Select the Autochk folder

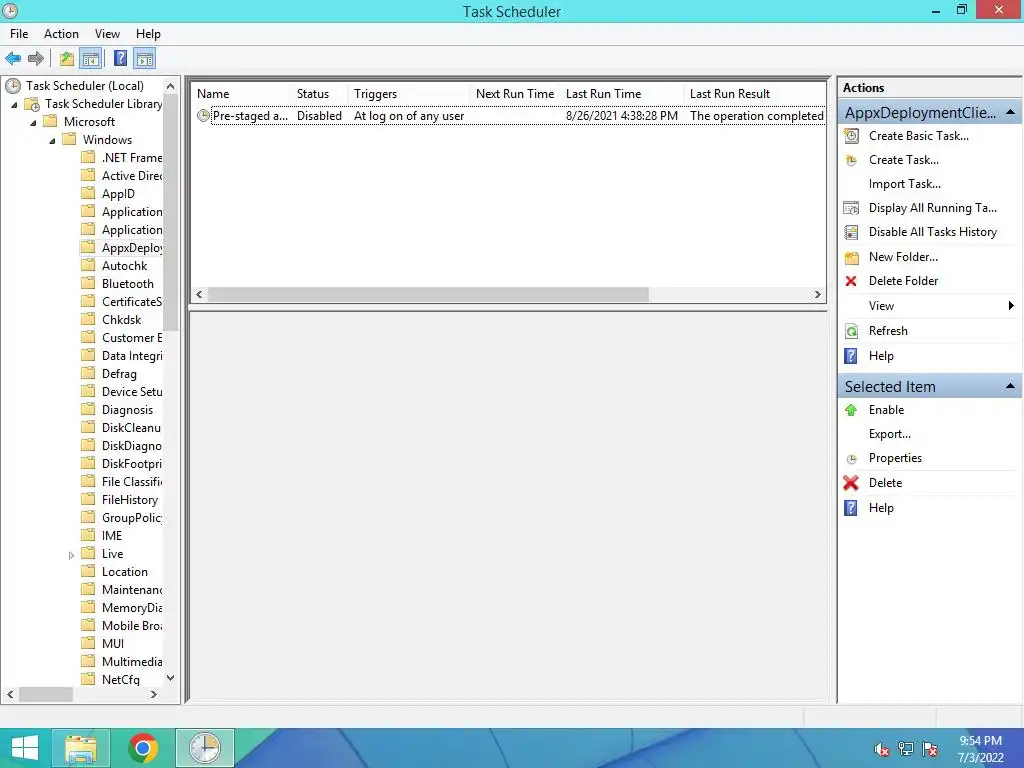[x=124, y=266]
